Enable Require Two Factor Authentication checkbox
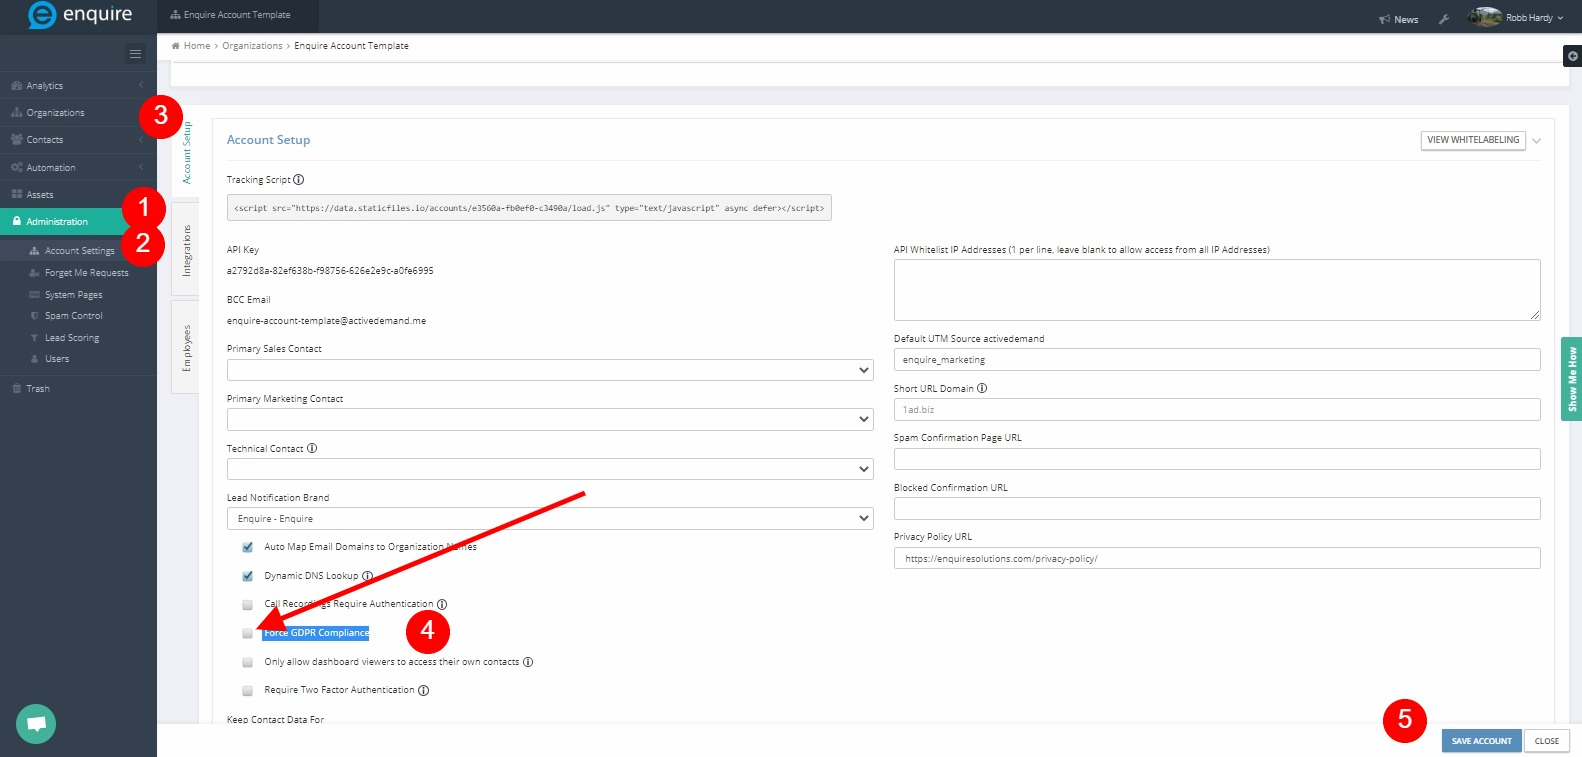 (247, 691)
